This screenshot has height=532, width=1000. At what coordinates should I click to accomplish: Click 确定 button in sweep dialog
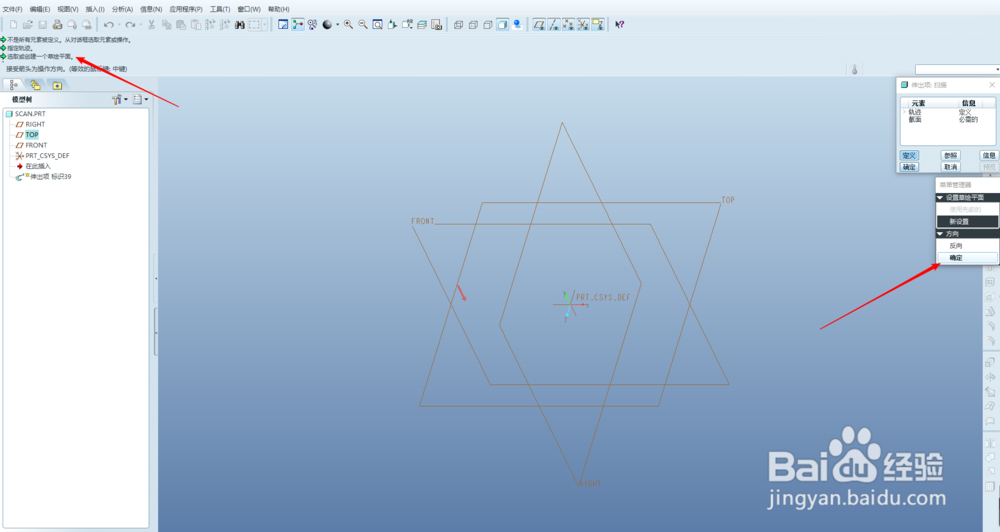click(909, 167)
